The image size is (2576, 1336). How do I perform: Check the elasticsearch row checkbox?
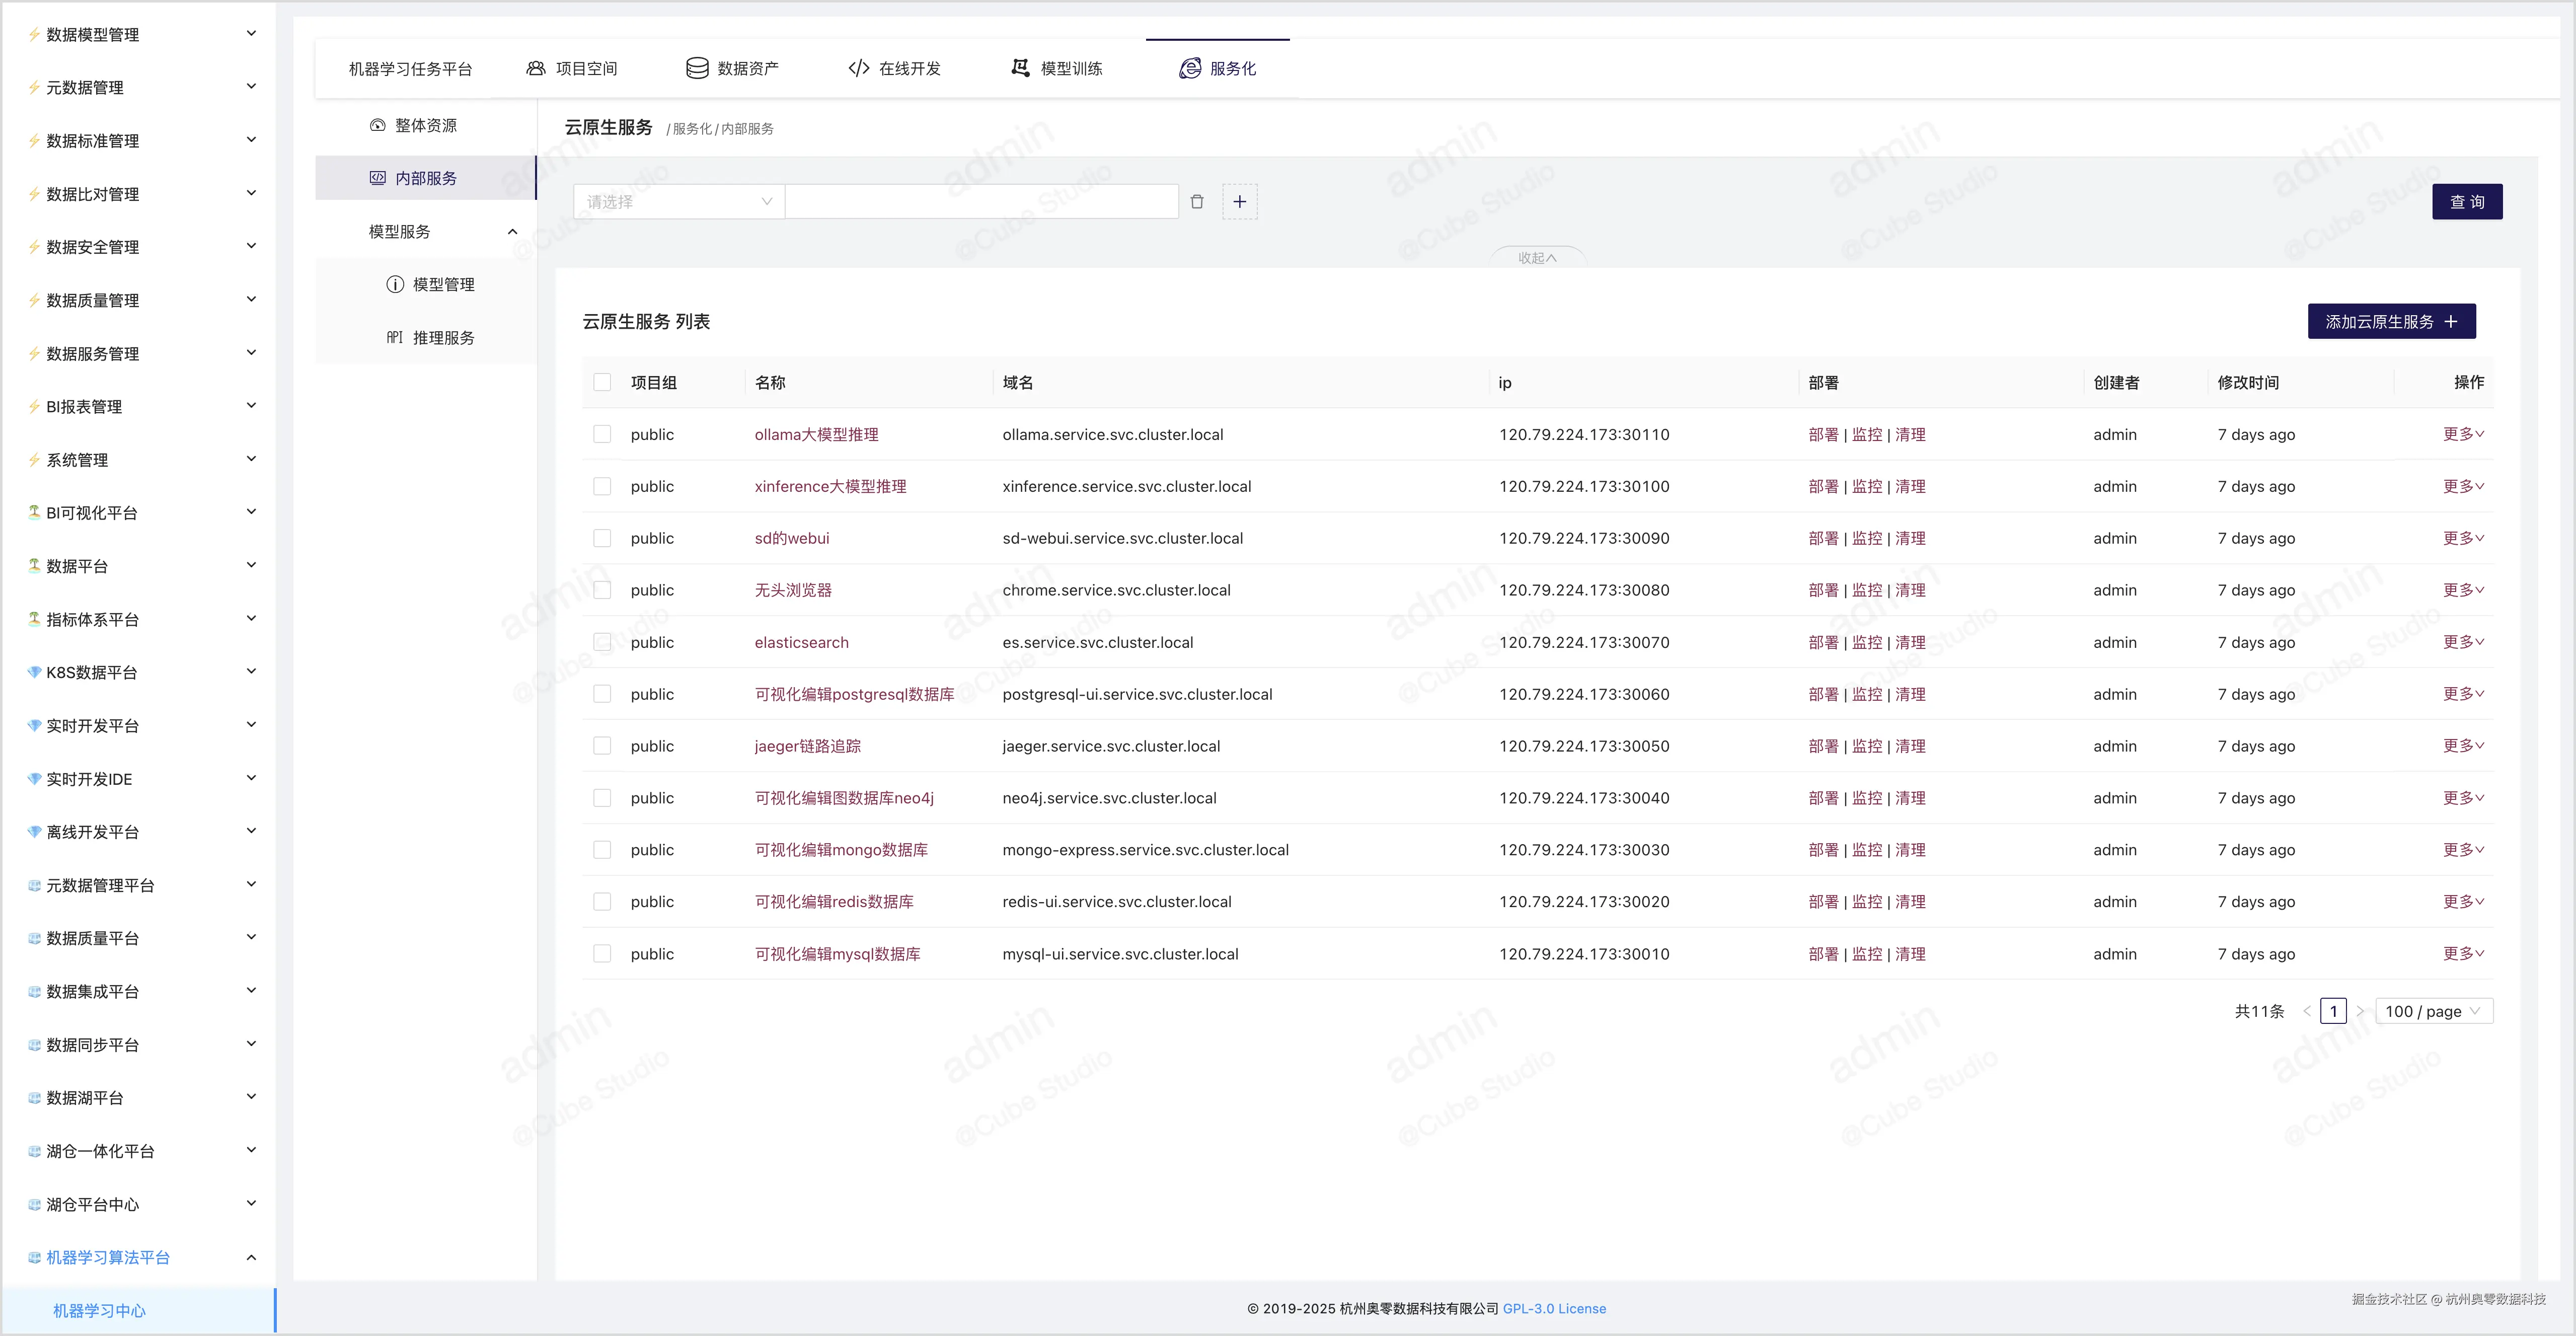click(602, 642)
